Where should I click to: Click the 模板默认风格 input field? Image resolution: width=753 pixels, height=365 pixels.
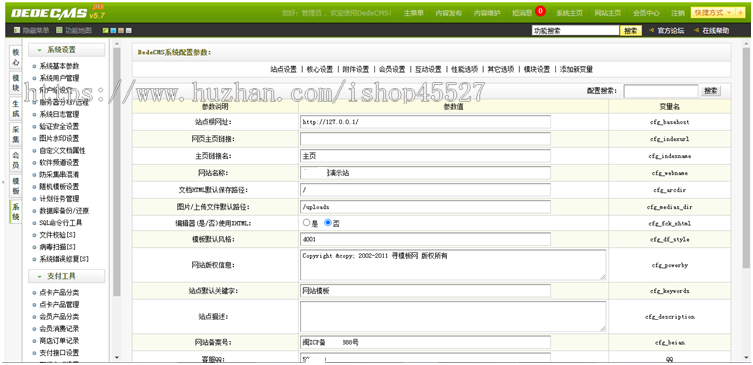(x=425, y=239)
